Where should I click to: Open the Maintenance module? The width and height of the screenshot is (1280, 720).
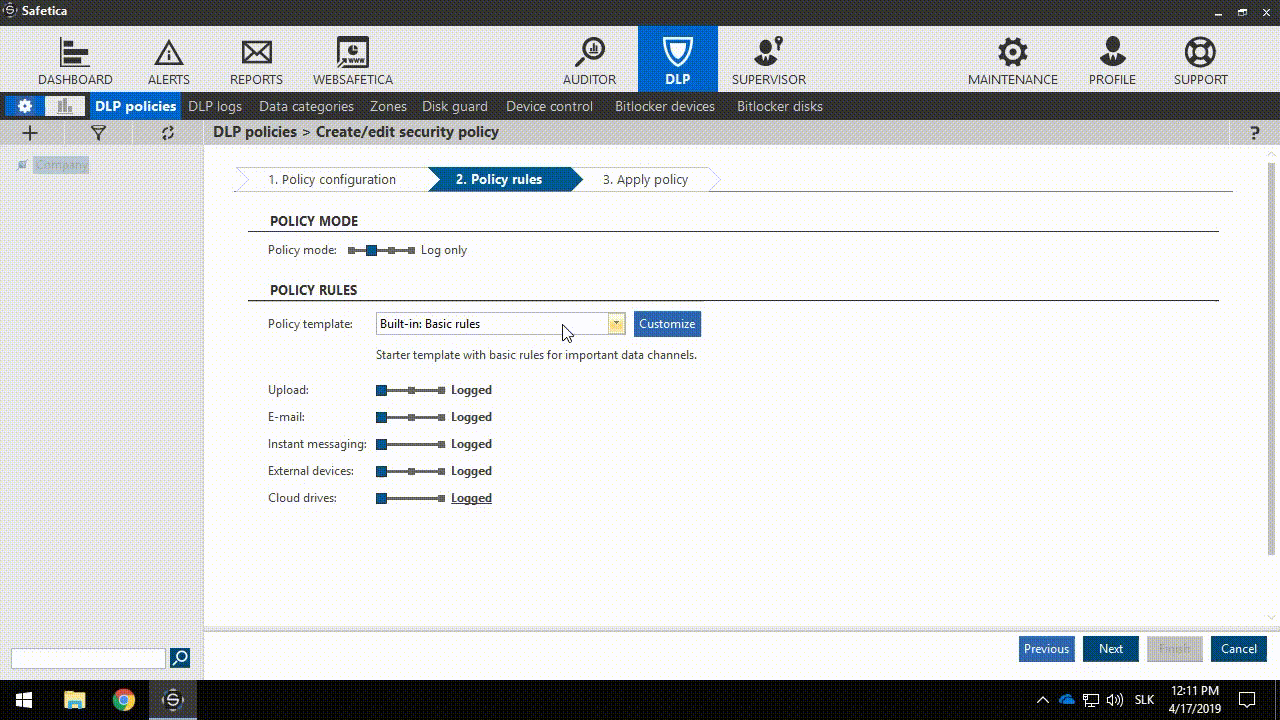[1012, 58]
